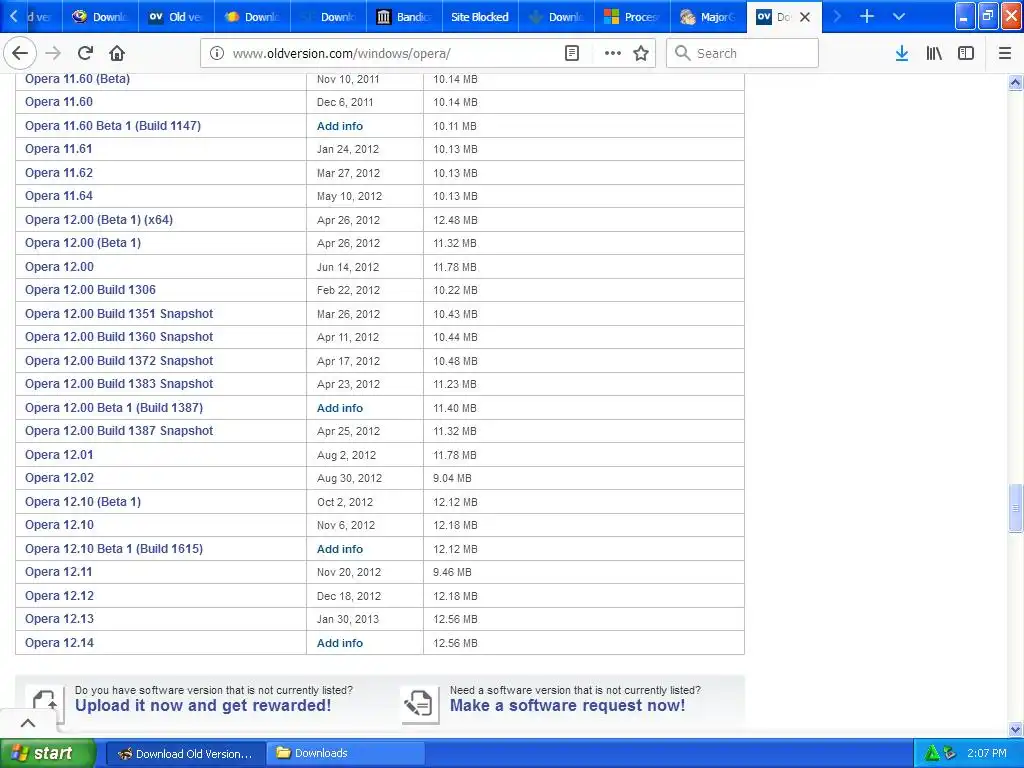
Task: Click the scroll-to-top chevron button
Action: [28, 723]
